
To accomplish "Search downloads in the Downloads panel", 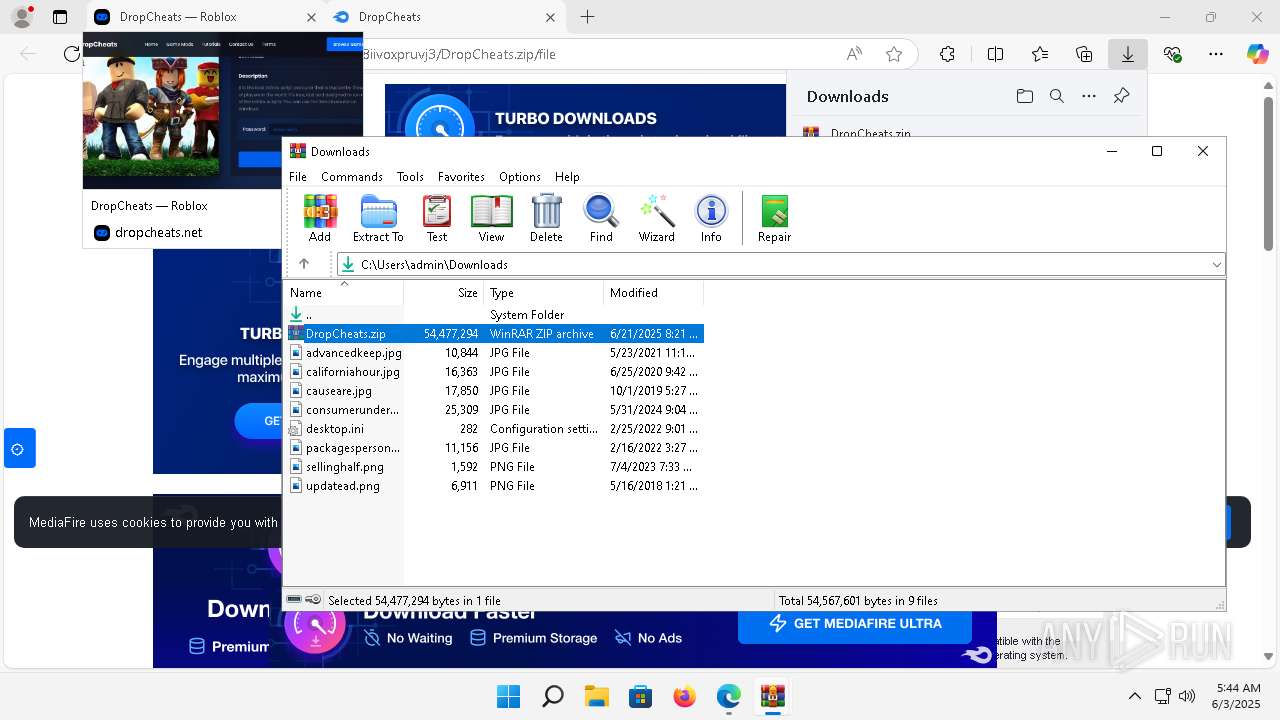I will pos(1057,96).
